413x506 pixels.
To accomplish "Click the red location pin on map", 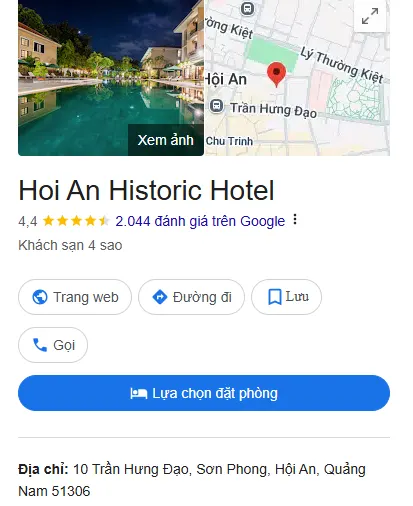I will coord(276,75).
